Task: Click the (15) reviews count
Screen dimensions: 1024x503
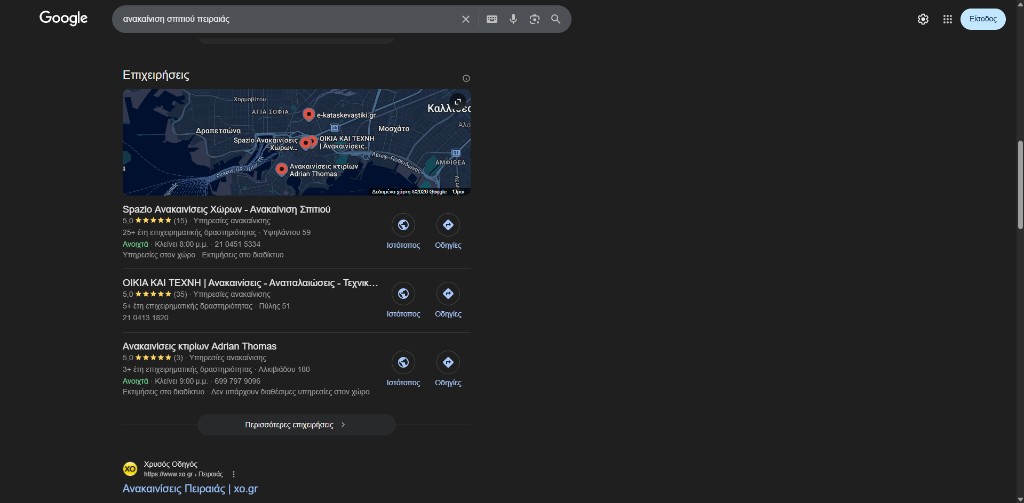Action: pos(180,220)
